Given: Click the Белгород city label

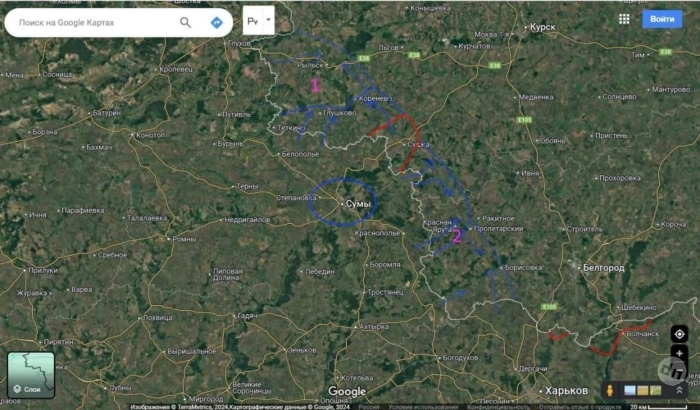Looking at the screenshot, I should tap(604, 268).
